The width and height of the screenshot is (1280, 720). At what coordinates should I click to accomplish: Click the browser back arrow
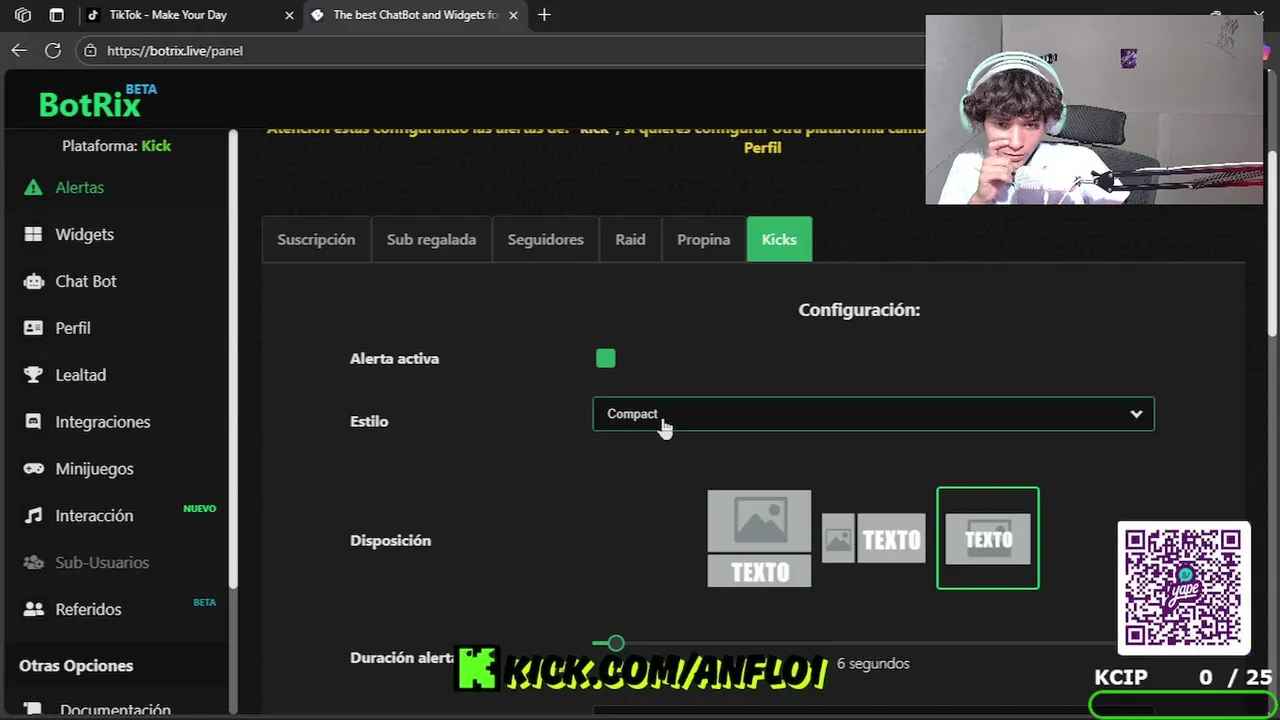(x=19, y=50)
